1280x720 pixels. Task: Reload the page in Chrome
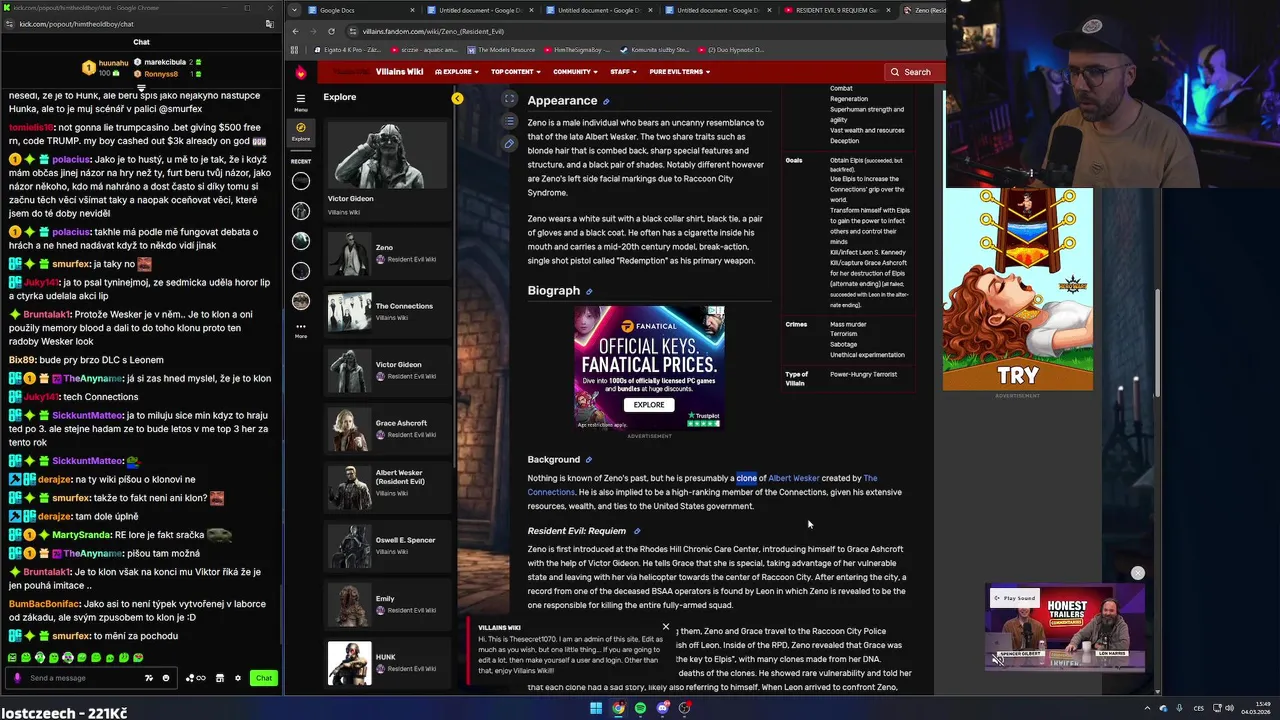[331, 31]
